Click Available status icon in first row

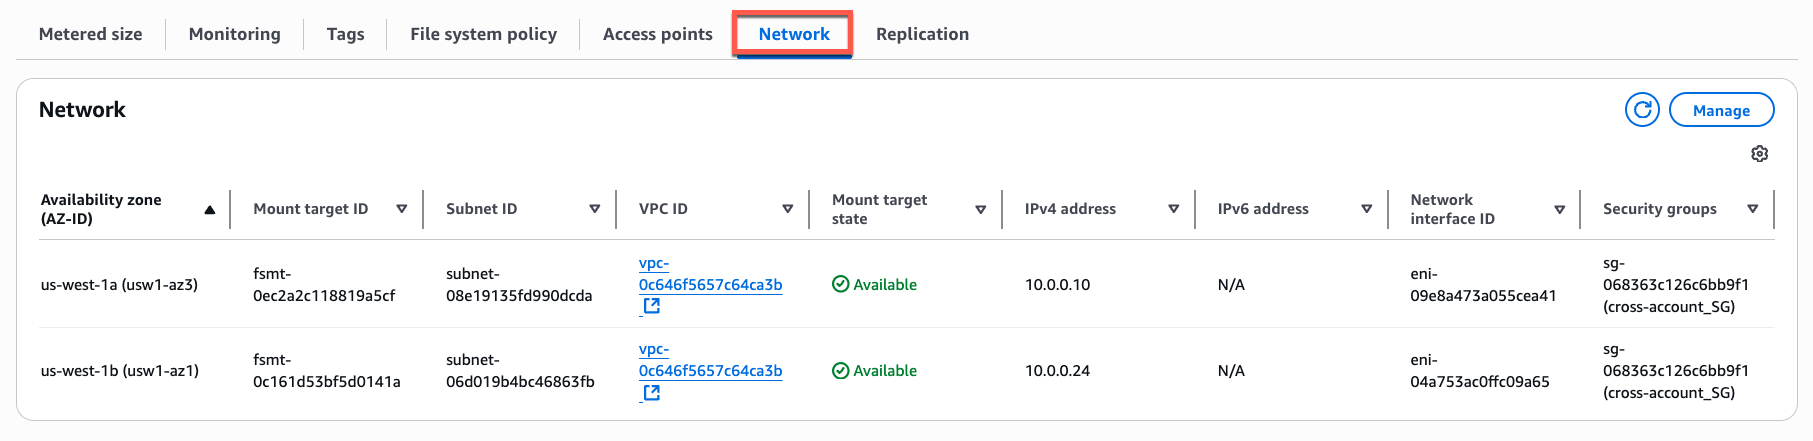(x=840, y=284)
